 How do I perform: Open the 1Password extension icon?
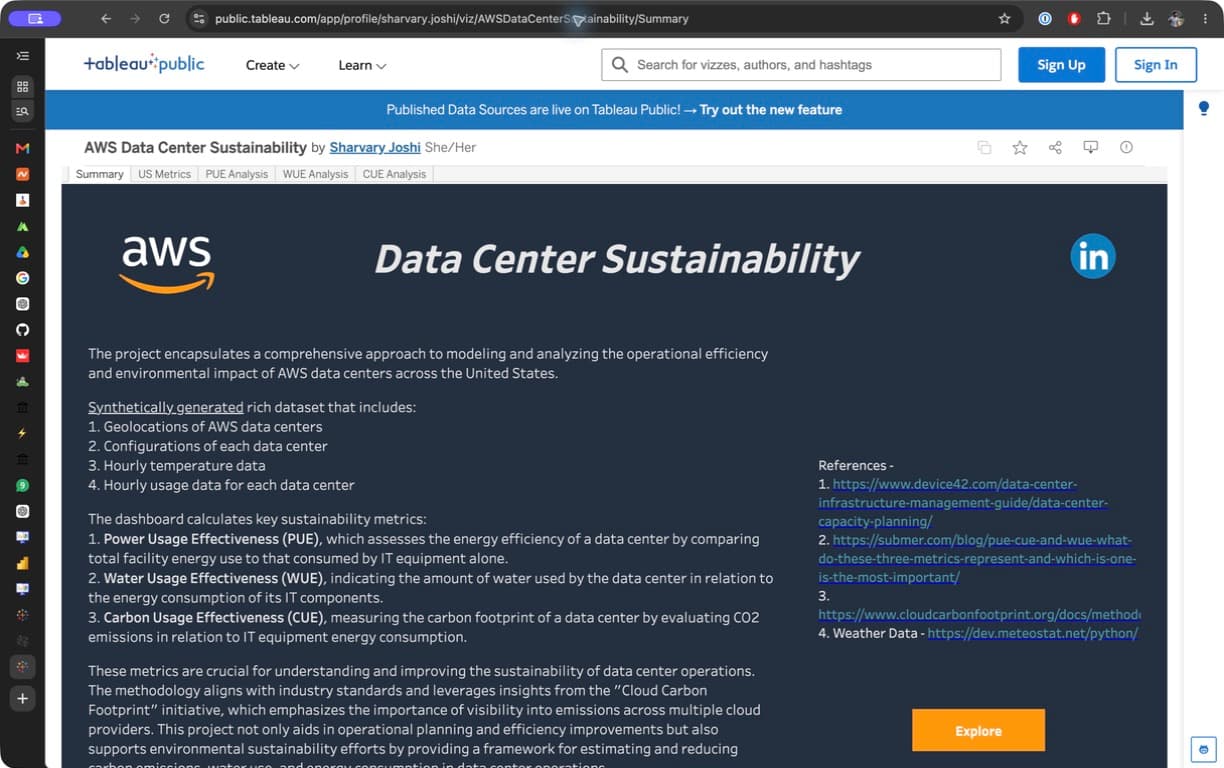(x=1045, y=19)
